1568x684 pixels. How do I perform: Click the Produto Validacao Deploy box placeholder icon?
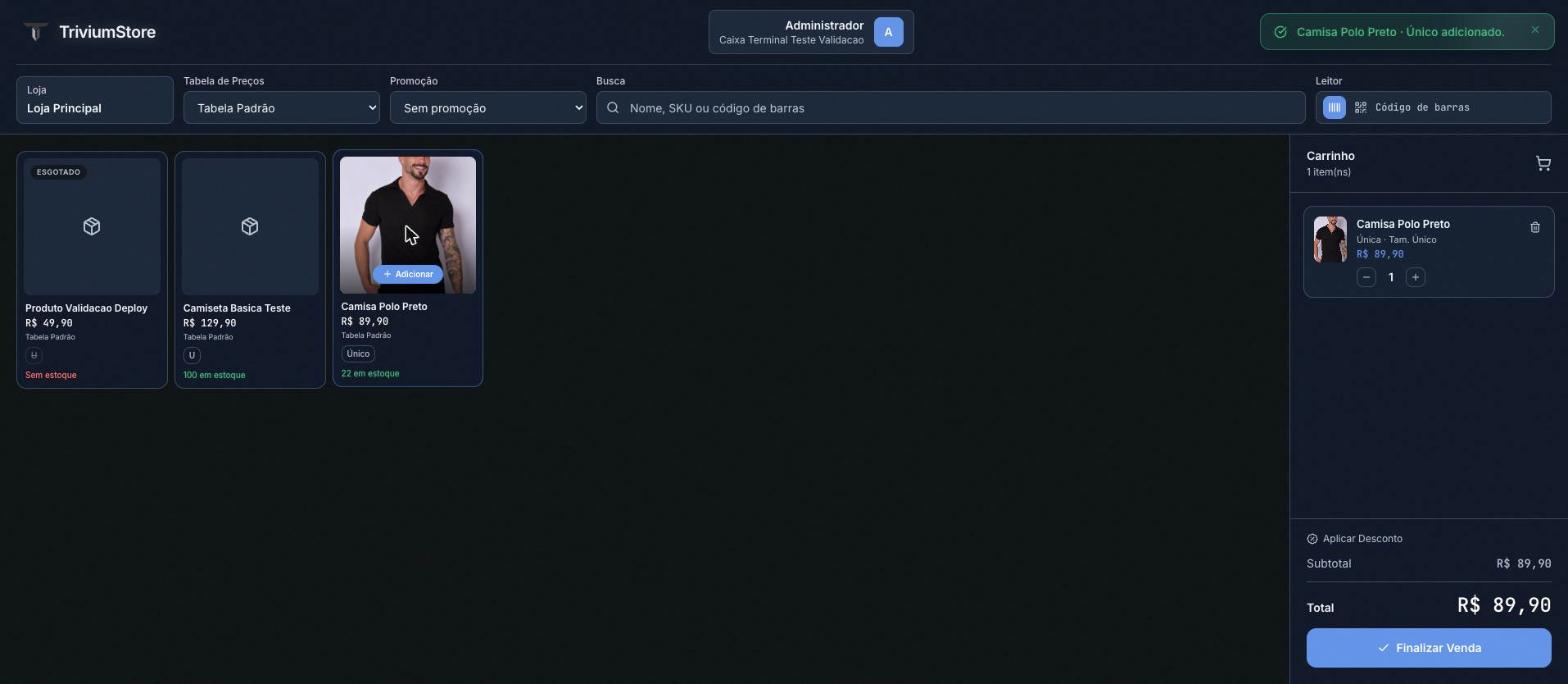[92, 226]
